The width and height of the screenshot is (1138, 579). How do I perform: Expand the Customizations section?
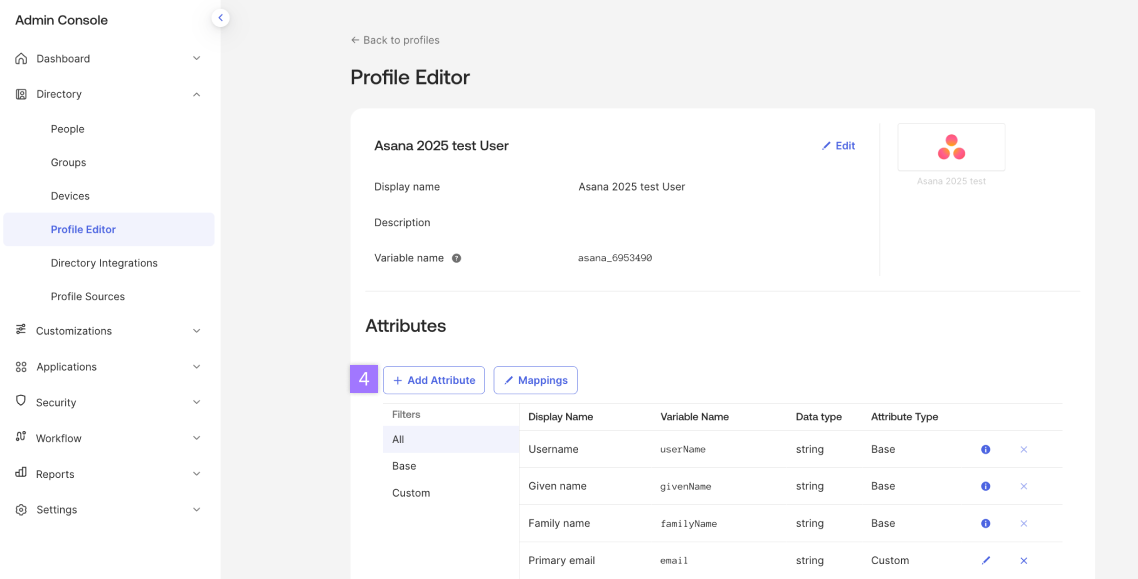click(x=196, y=331)
